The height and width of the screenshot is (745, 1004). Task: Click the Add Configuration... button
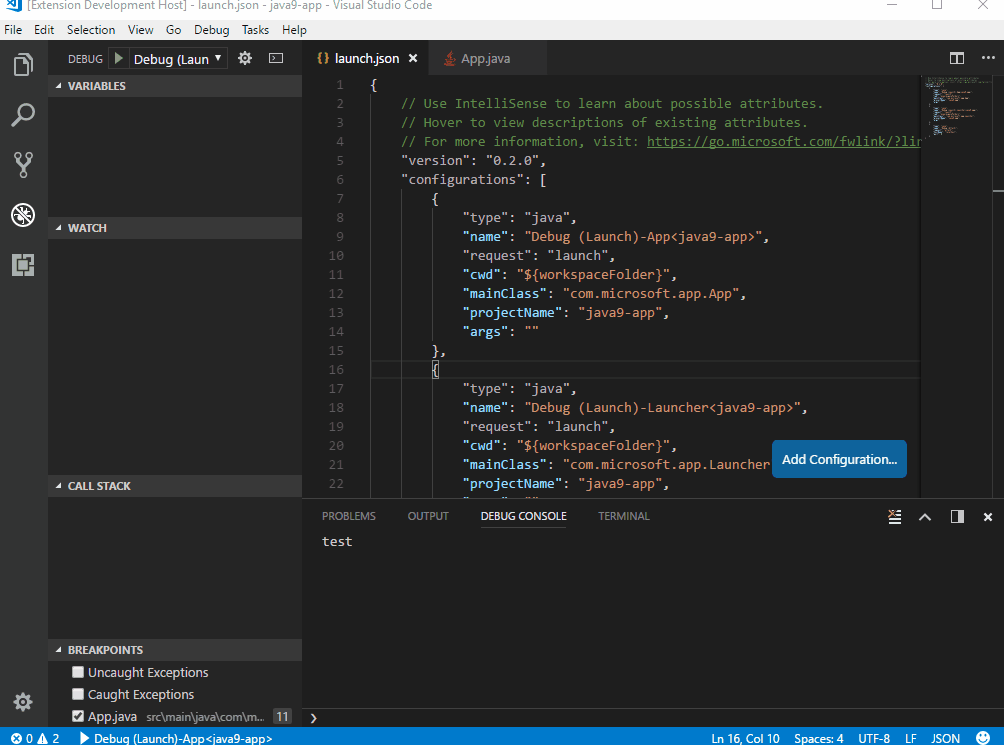[839, 460]
